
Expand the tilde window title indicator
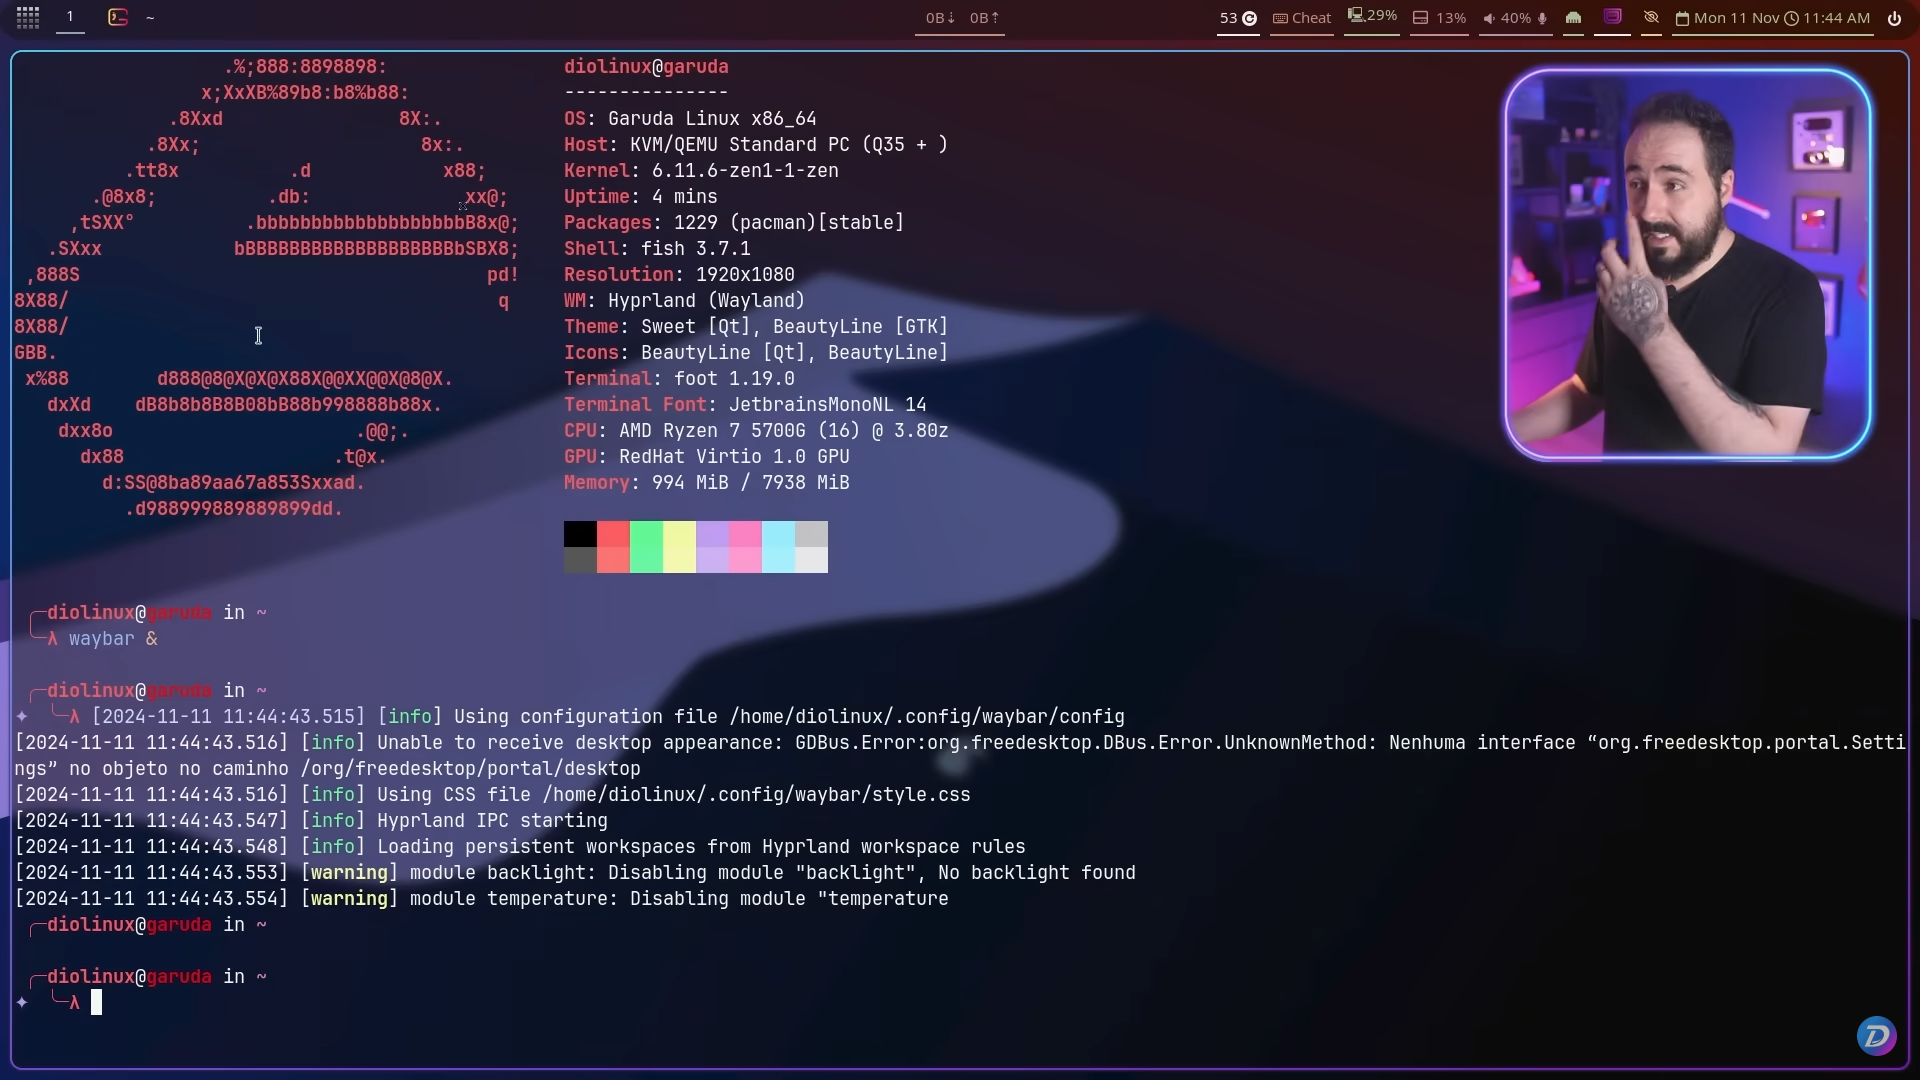coord(151,17)
